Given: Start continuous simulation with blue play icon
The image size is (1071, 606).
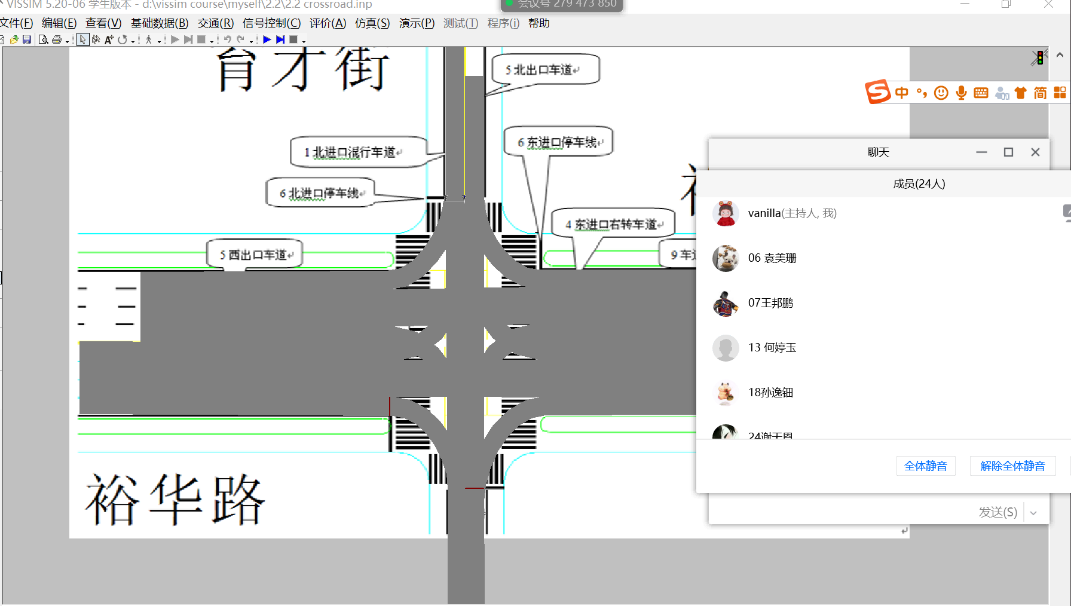Looking at the screenshot, I should (x=267, y=40).
